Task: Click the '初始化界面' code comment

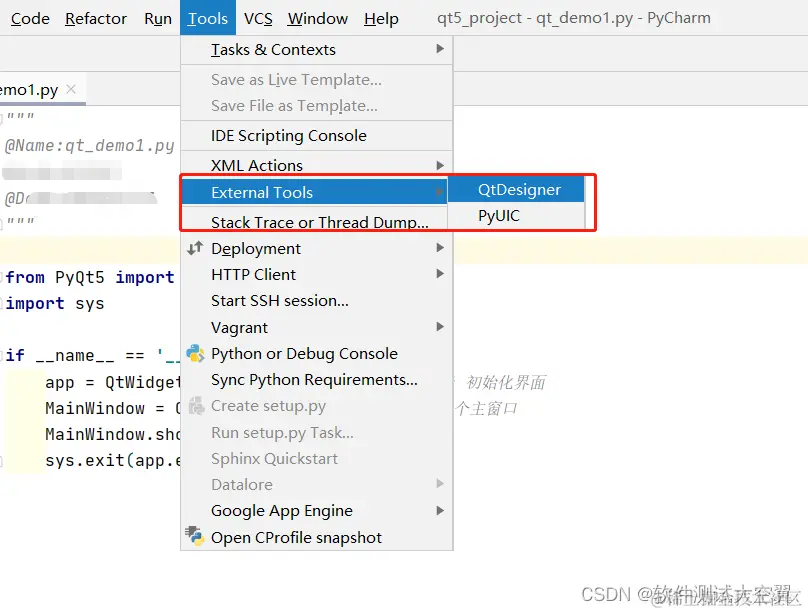Action: [506, 382]
